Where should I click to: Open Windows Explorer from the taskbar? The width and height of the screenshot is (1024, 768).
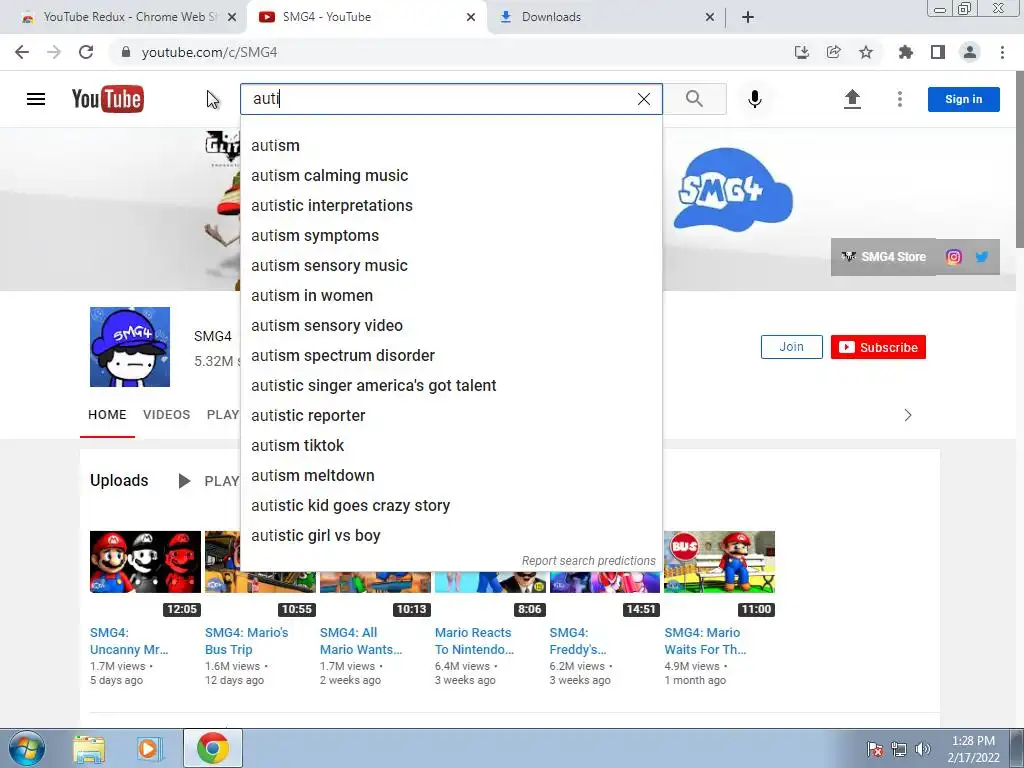(x=89, y=748)
